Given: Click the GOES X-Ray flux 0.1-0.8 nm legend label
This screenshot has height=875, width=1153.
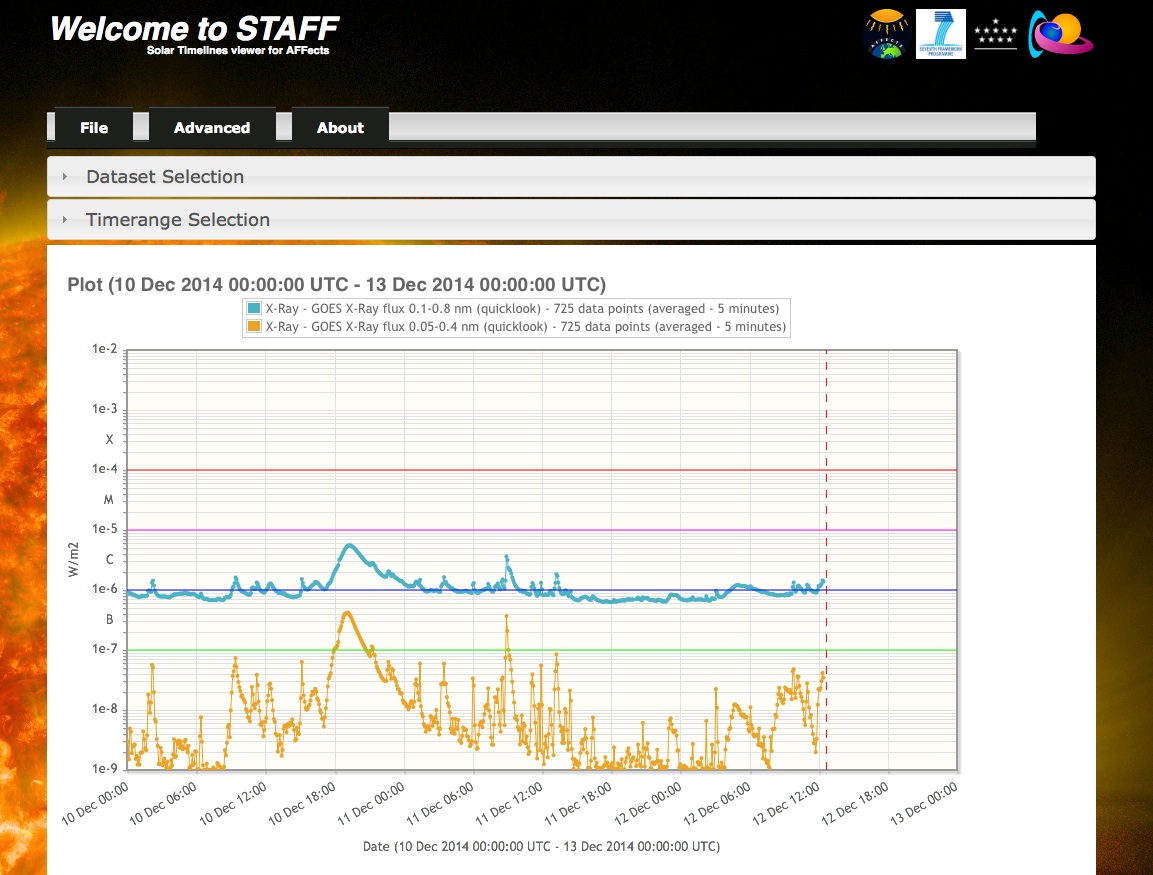Looking at the screenshot, I should (522, 309).
